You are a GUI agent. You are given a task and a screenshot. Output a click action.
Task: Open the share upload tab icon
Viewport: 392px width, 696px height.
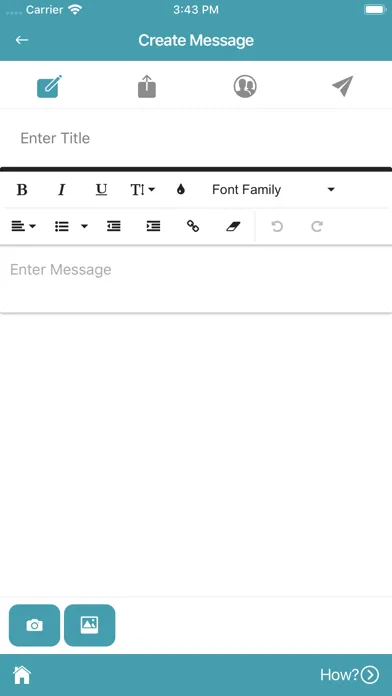coord(147,86)
